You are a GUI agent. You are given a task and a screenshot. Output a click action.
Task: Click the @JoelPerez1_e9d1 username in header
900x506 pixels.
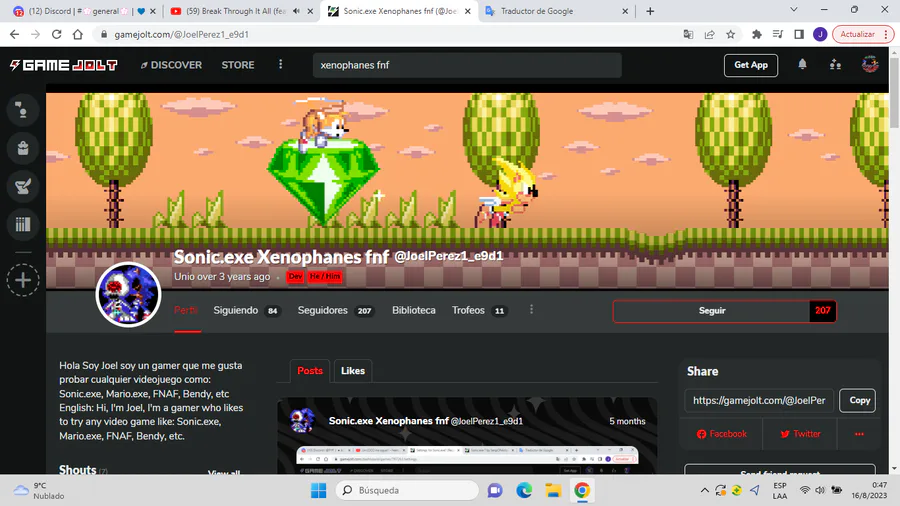pos(449,256)
